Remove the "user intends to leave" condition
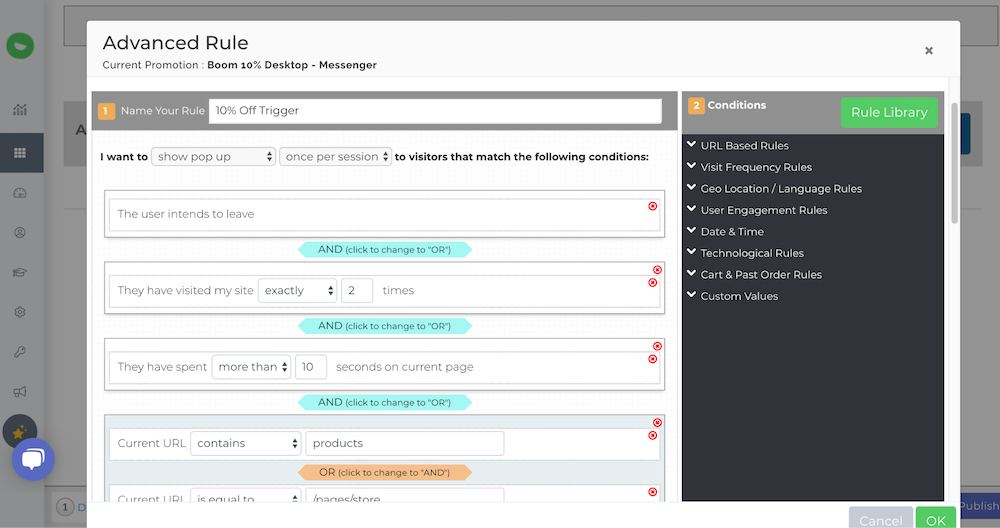This screenshot has width=1000, height=528. 653,206
